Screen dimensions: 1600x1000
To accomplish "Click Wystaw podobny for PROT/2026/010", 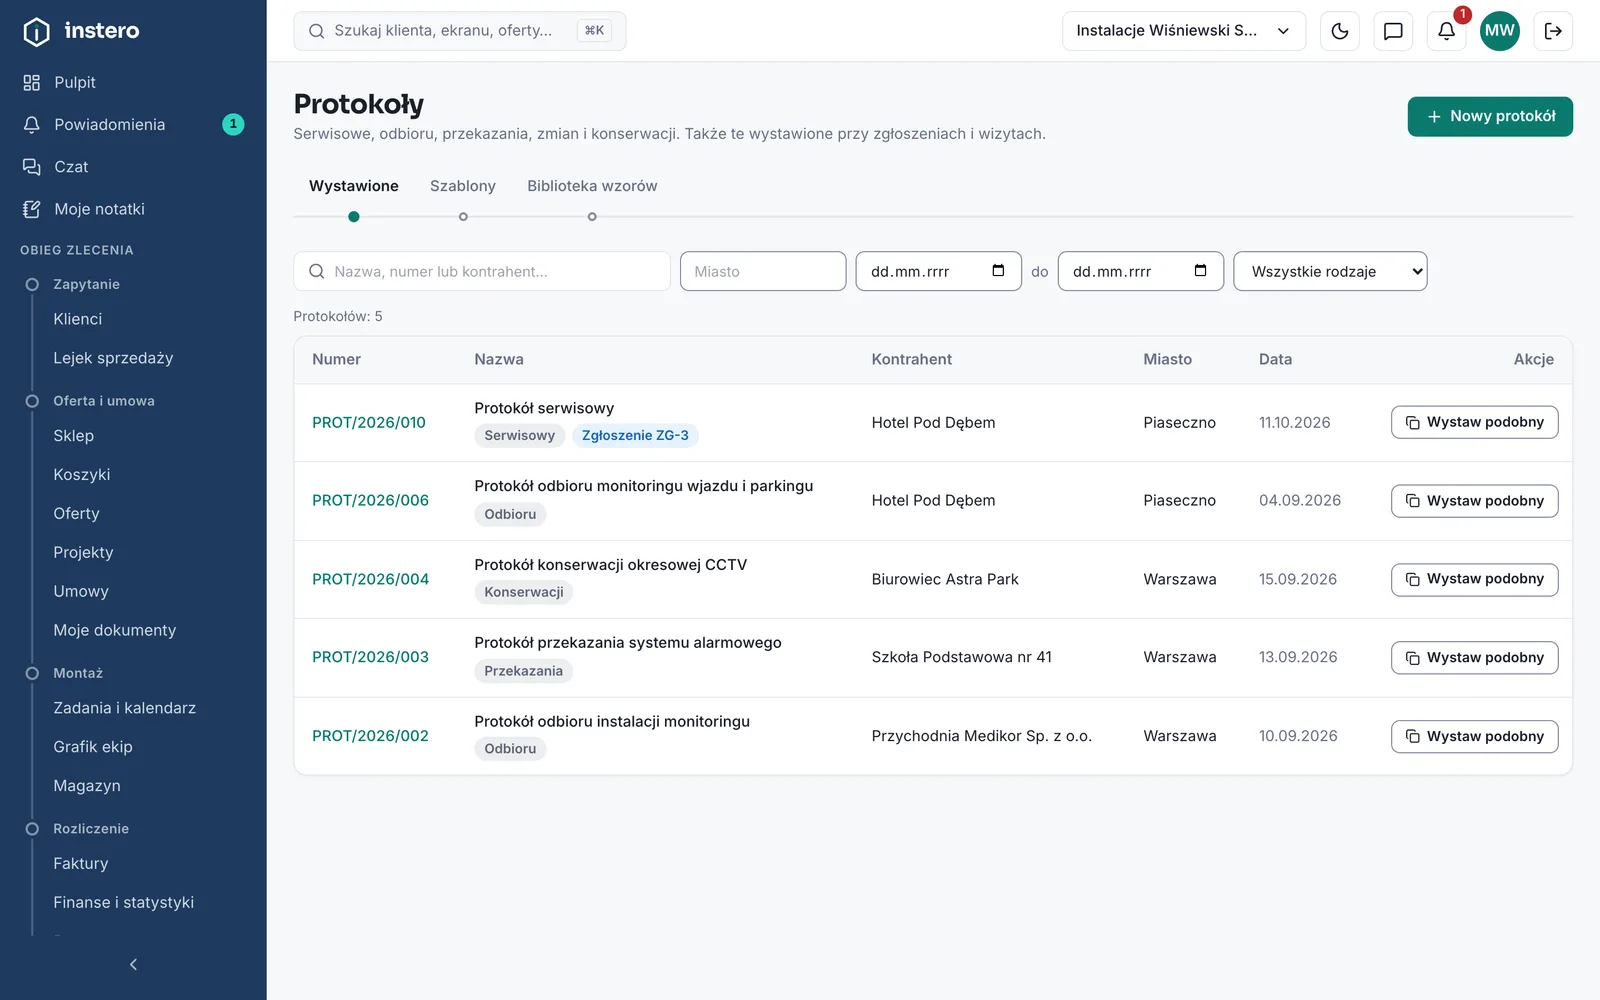I will (1474, 422).
